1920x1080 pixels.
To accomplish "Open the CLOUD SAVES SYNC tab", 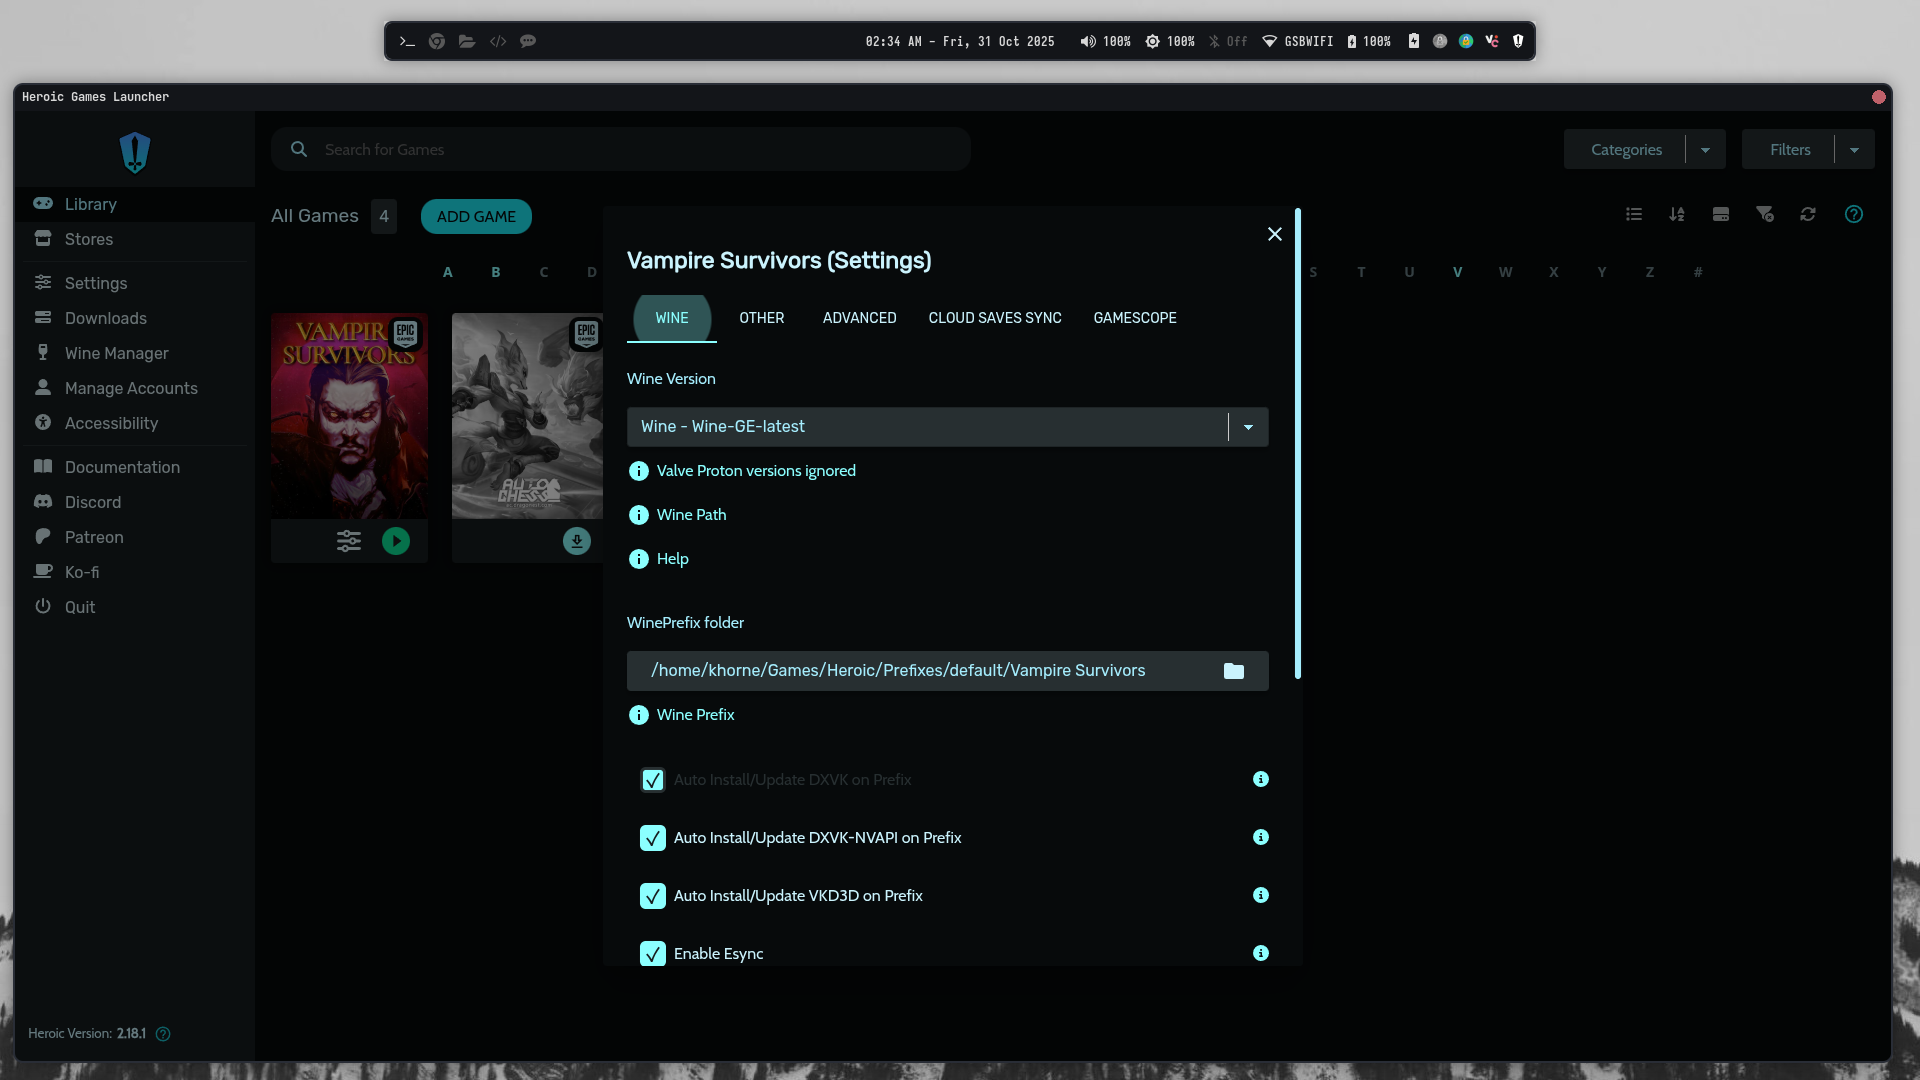I will click(995, 318).
